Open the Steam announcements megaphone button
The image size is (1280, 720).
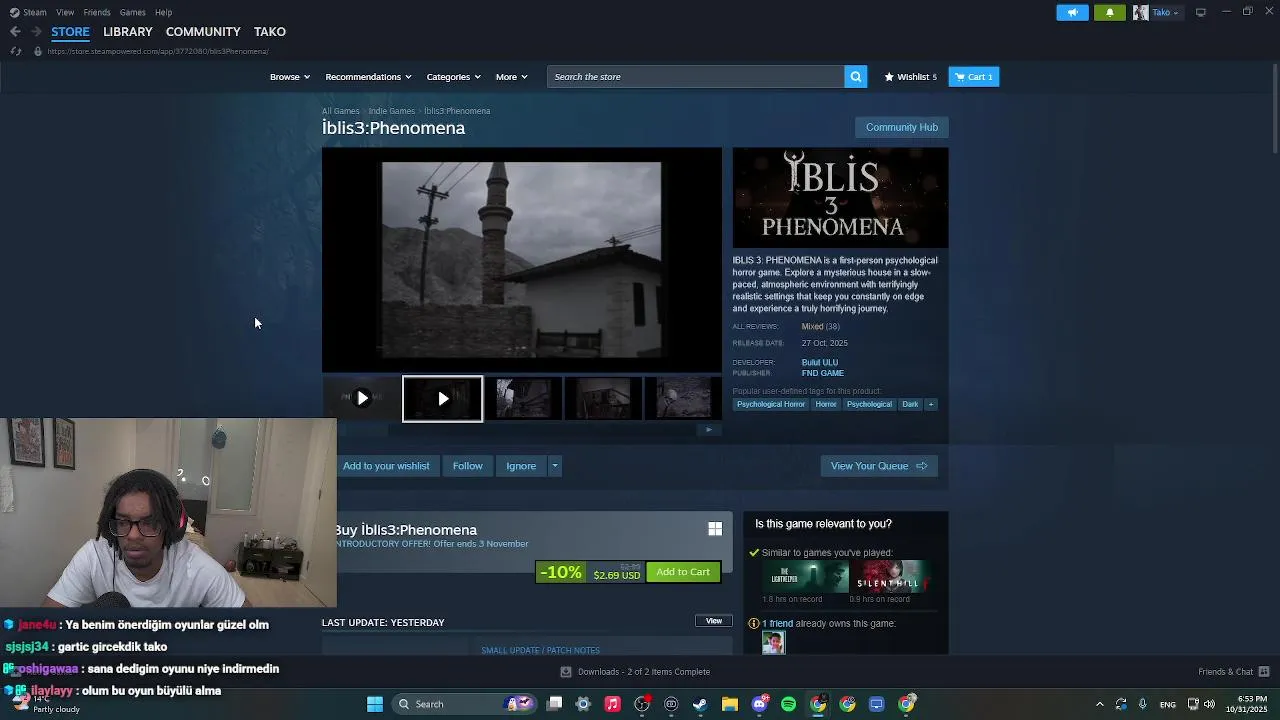tap(1072, 12)
